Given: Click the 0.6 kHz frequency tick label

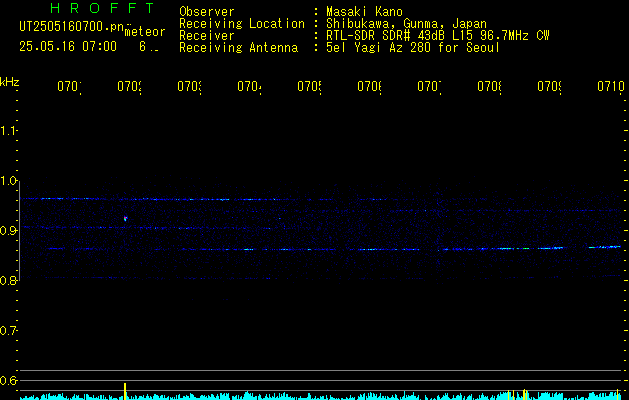Looking at the screenshot, I should [8, 380].
